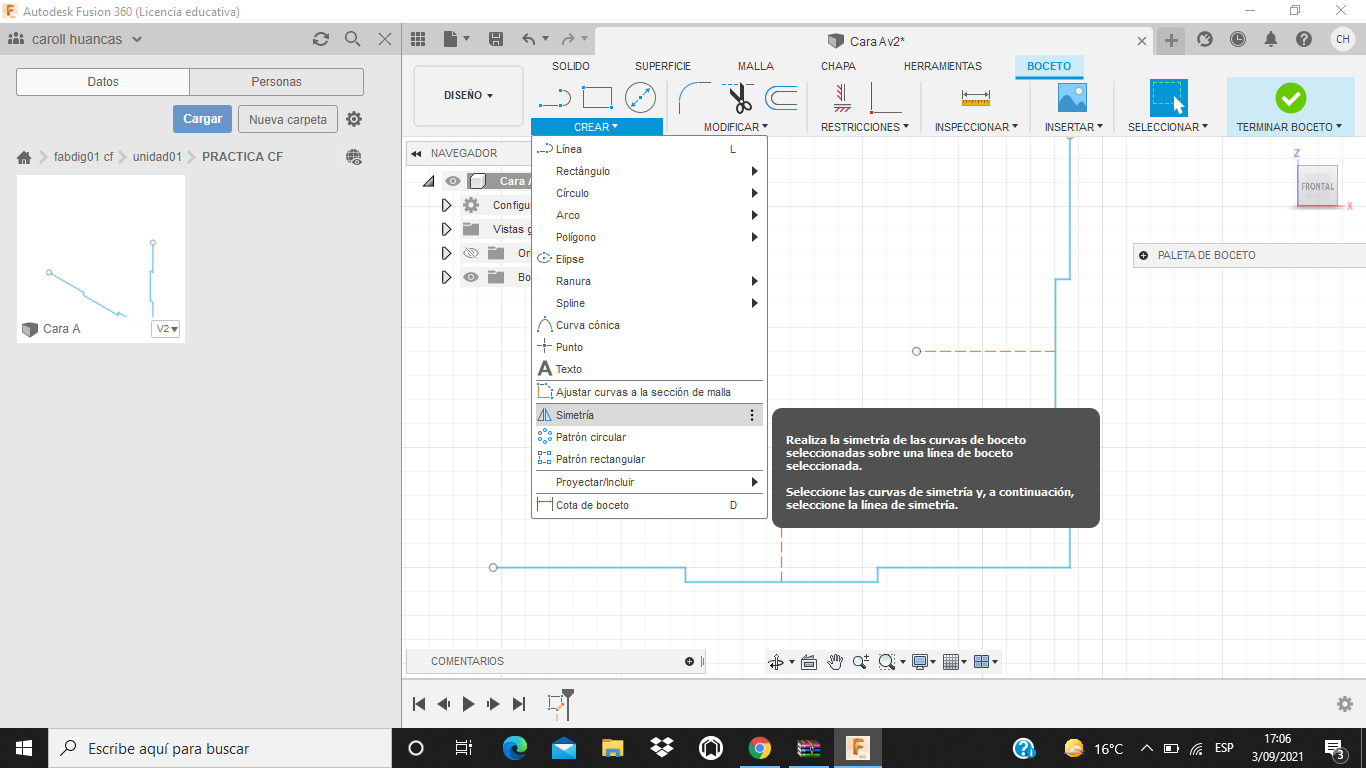Apply the coincident hatch constraint icon
The image size is (1366, 768).
coord(841,97)
